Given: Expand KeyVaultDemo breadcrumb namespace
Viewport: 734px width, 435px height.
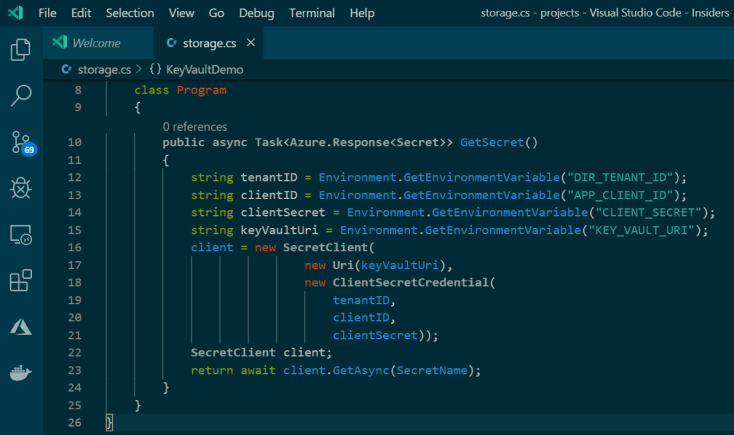Looking at the screenshot, I should pos(204,69).
